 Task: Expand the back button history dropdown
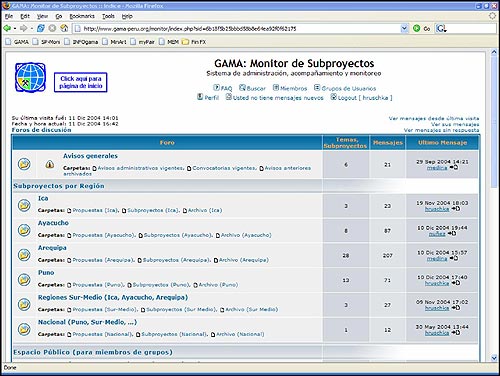click(15, 29)
